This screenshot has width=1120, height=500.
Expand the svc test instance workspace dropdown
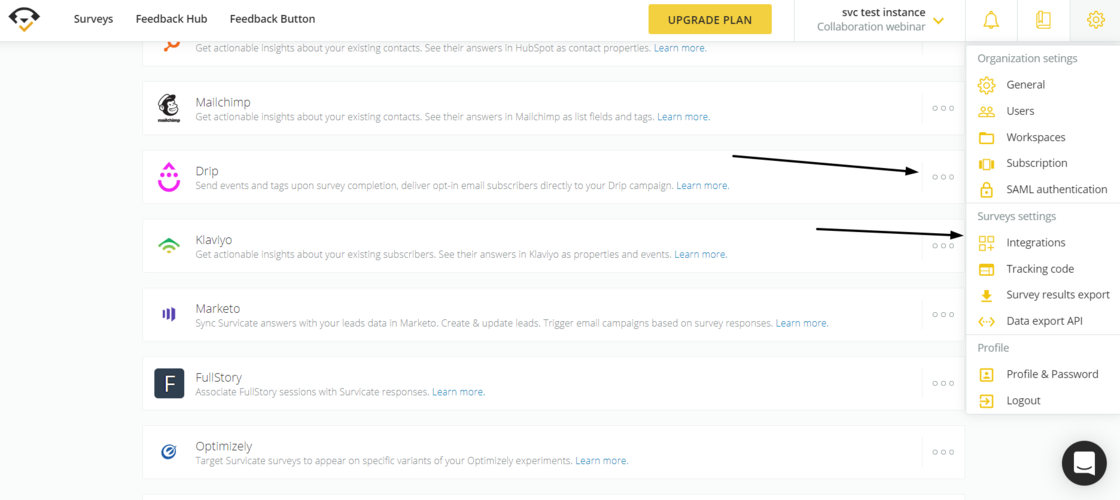[938, 20]
